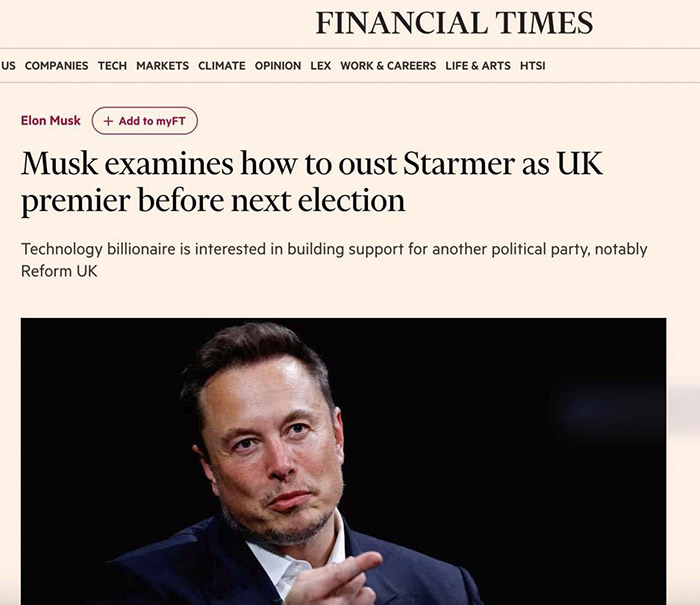Screen dimensions: 700x605
Task: Open the Tech section
Action: pos(112,66)
